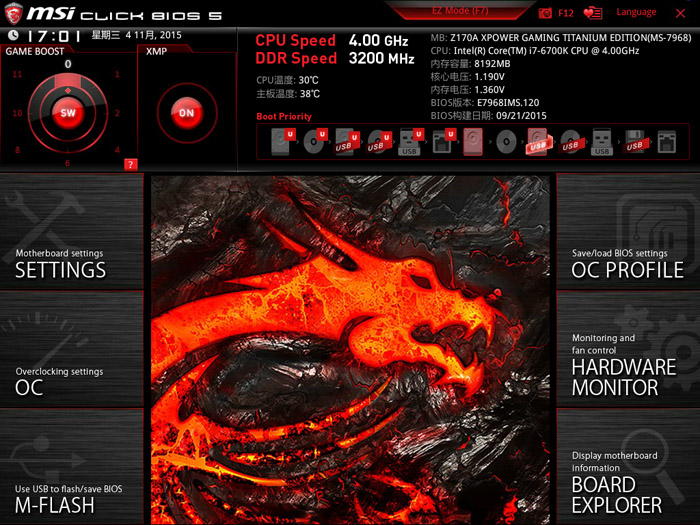
Task: Open the Language selection dropdown
Action: click(636, 13)
